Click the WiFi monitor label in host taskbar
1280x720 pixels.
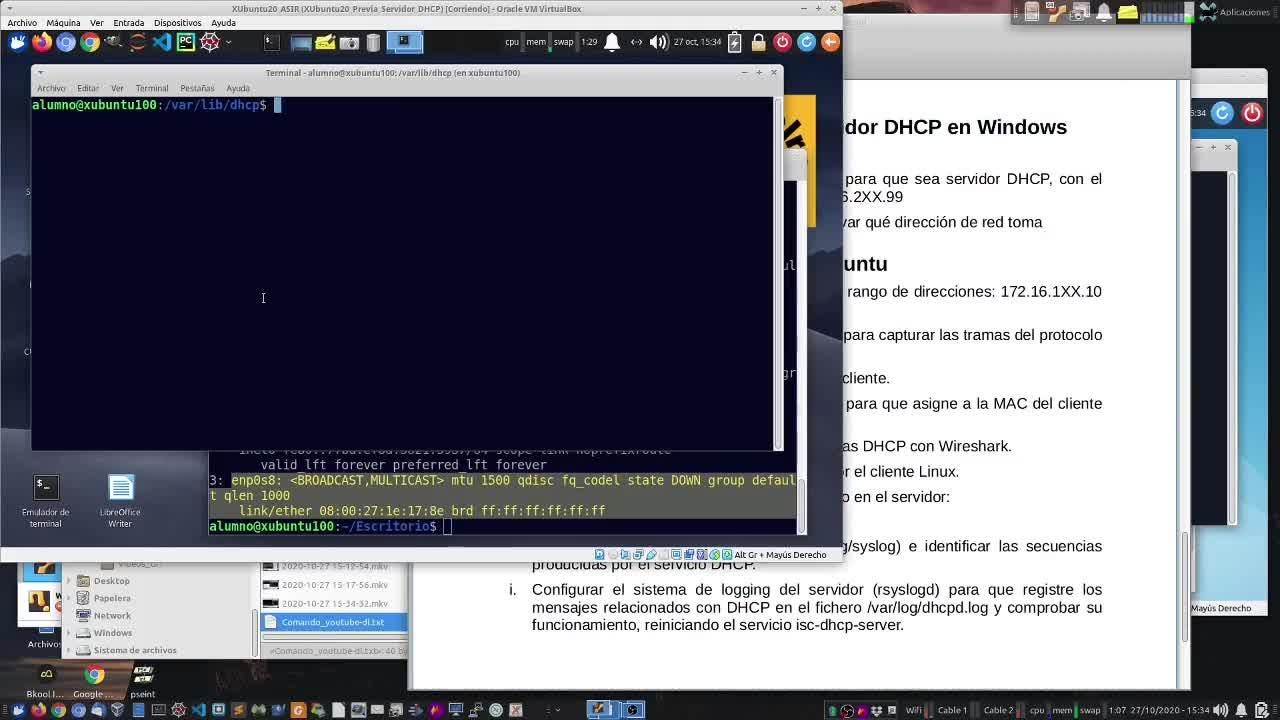pos(913,710)
